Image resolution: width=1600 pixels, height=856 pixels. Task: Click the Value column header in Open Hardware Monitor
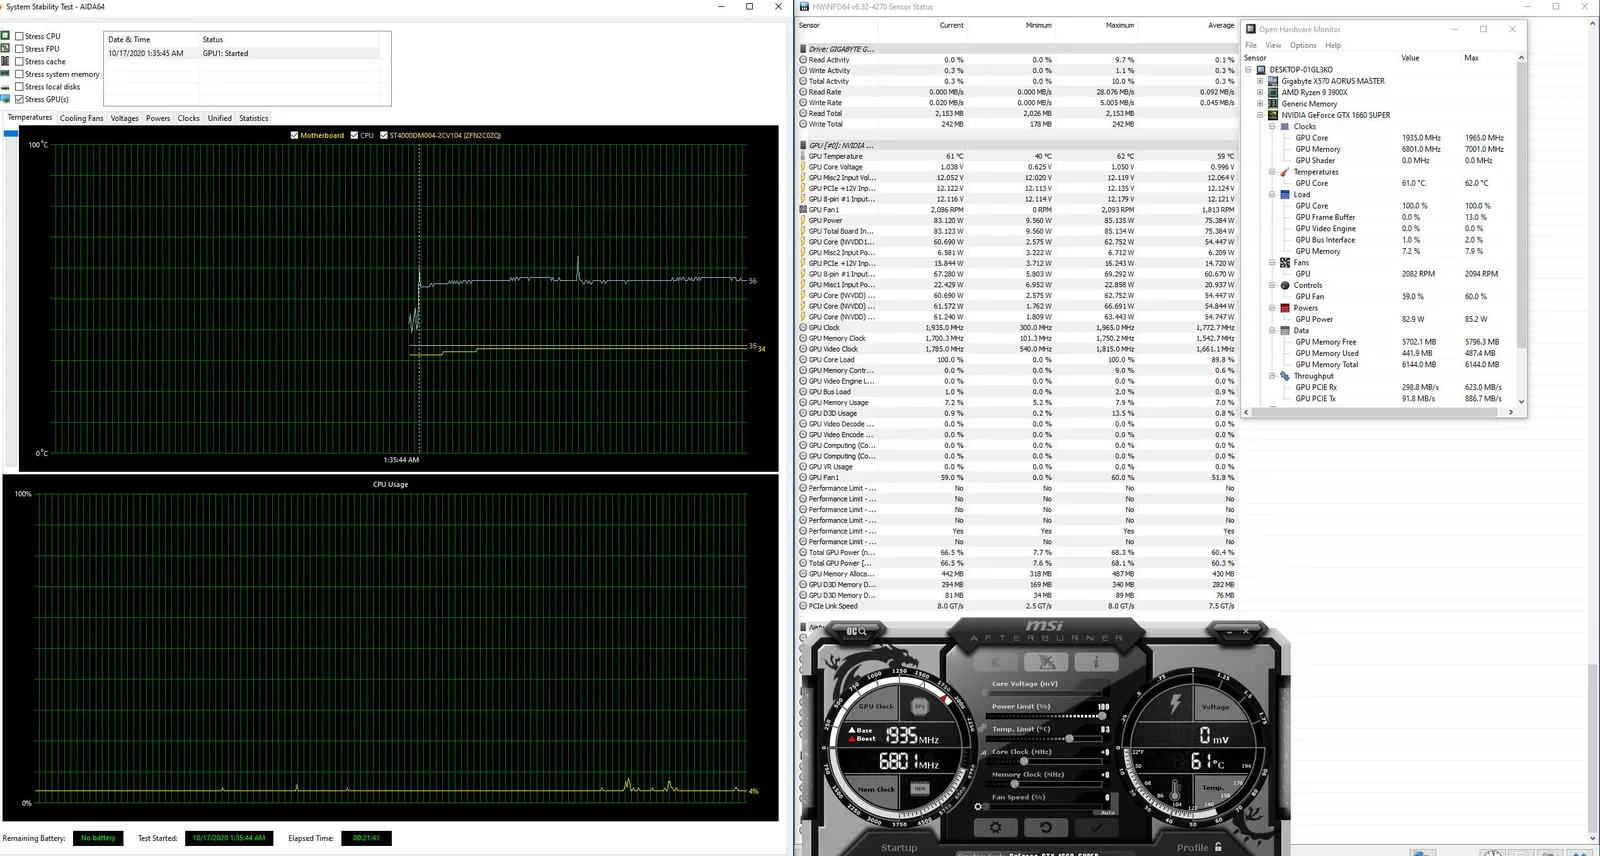point(1410,58)
